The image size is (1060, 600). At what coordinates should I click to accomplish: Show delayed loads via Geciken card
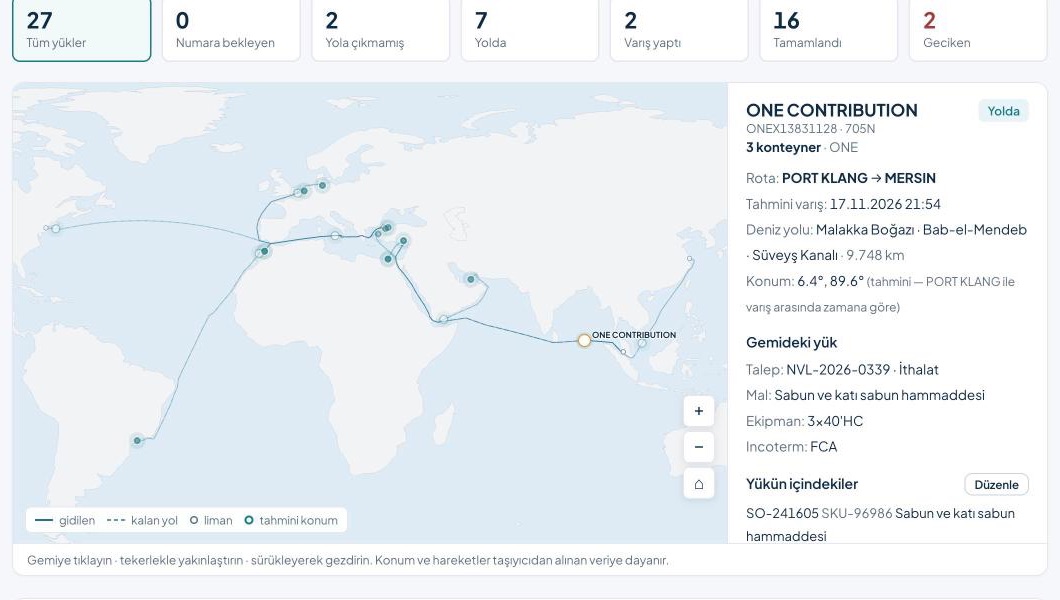(978, 30)
